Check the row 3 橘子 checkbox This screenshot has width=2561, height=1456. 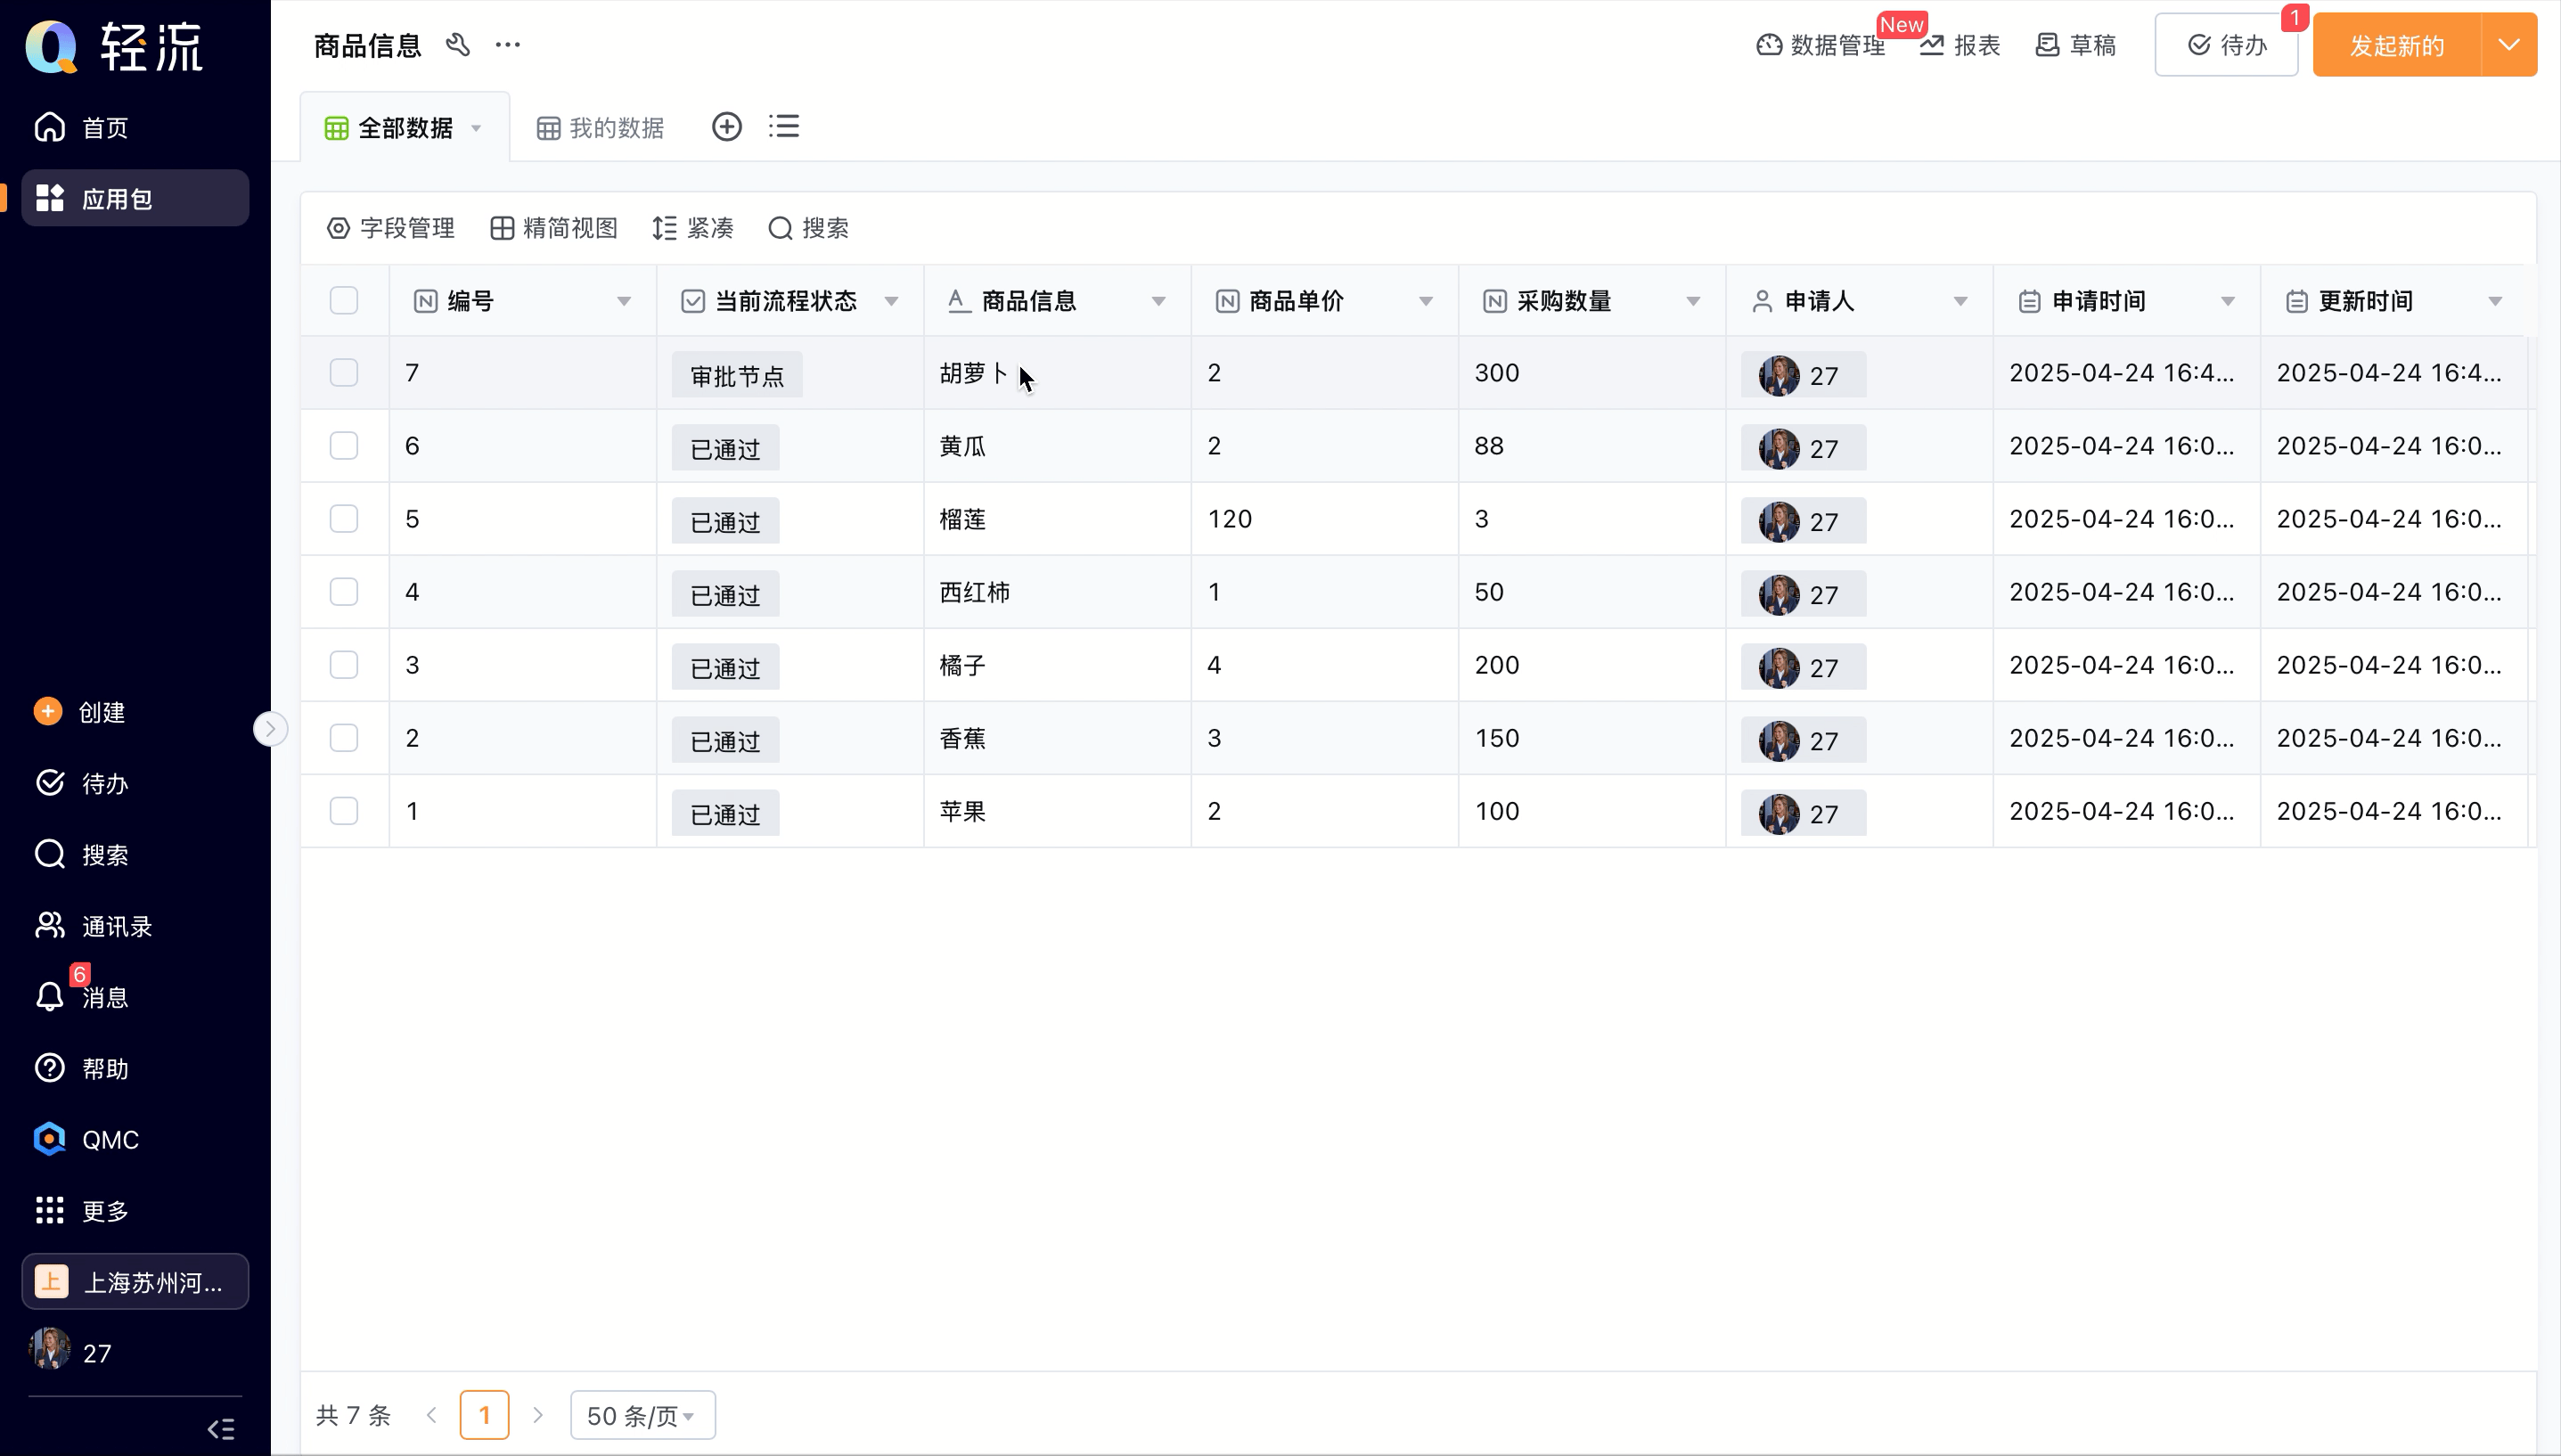click(344, 665)
